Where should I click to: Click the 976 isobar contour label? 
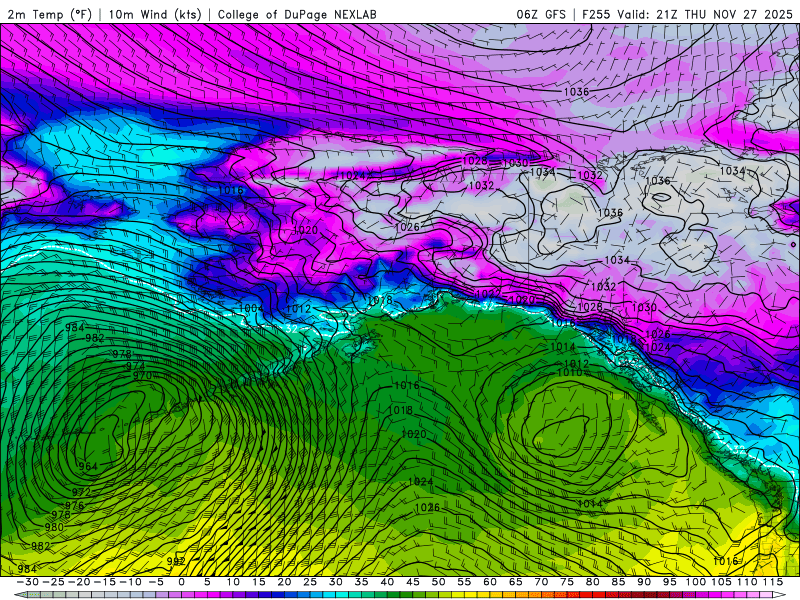coord(74,506)
